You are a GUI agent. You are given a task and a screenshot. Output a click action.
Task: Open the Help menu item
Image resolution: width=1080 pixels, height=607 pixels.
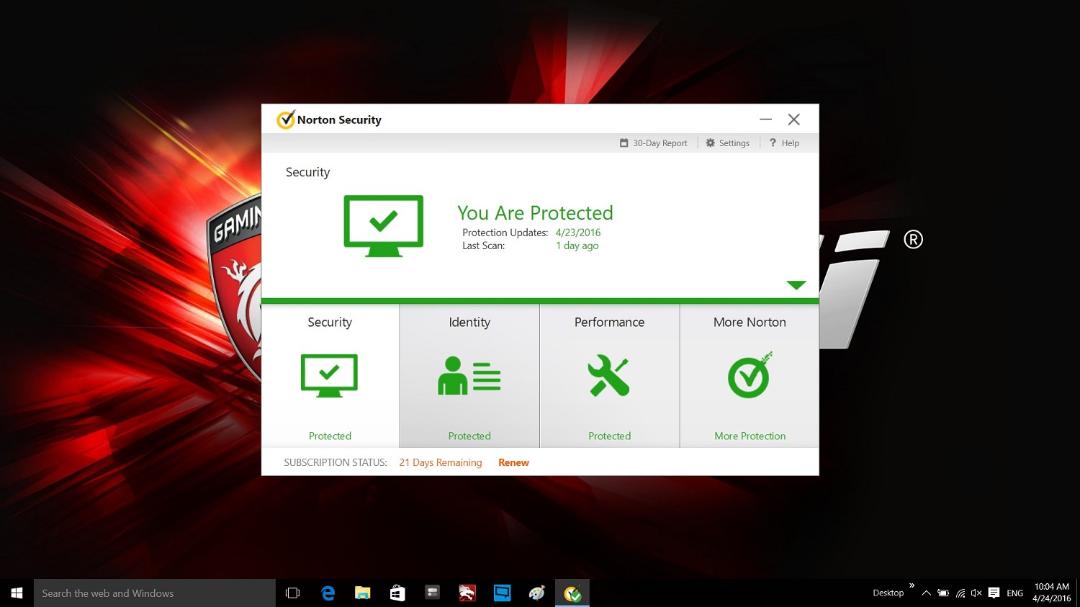coord(784,143)
